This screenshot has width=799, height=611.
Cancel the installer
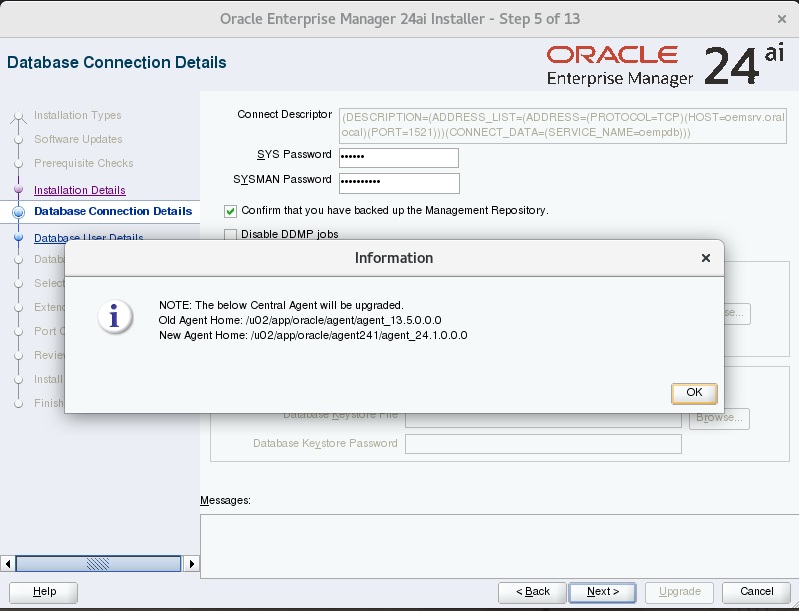tap(756, 592)
